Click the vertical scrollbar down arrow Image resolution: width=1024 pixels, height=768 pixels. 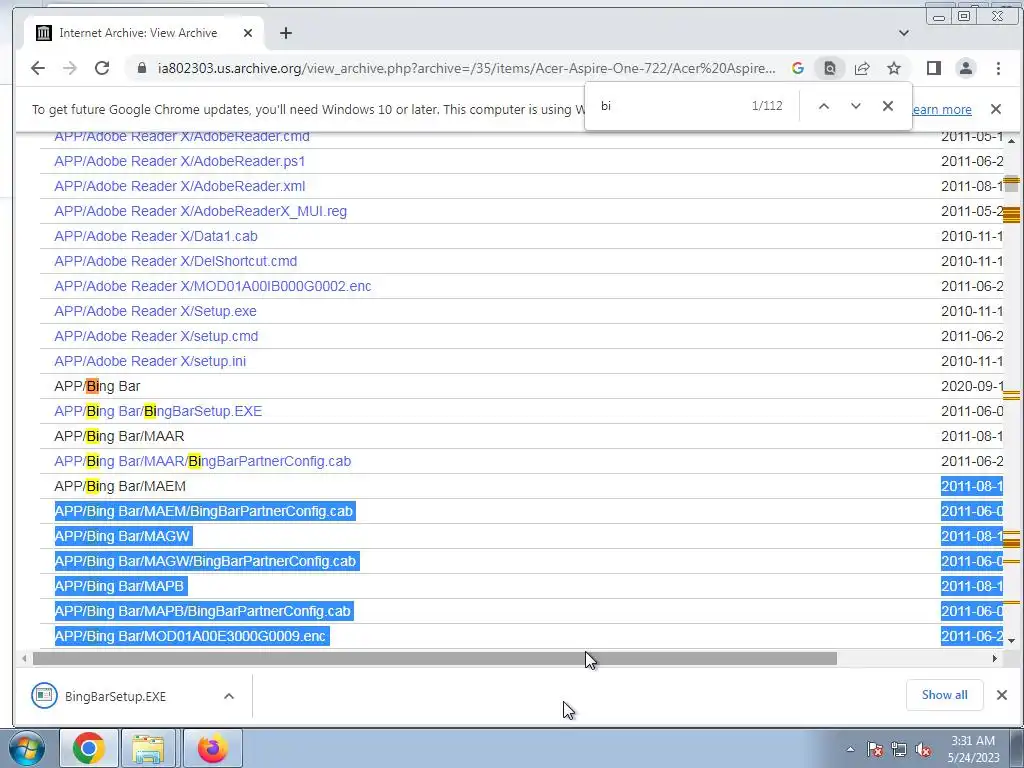(1012, 641)
